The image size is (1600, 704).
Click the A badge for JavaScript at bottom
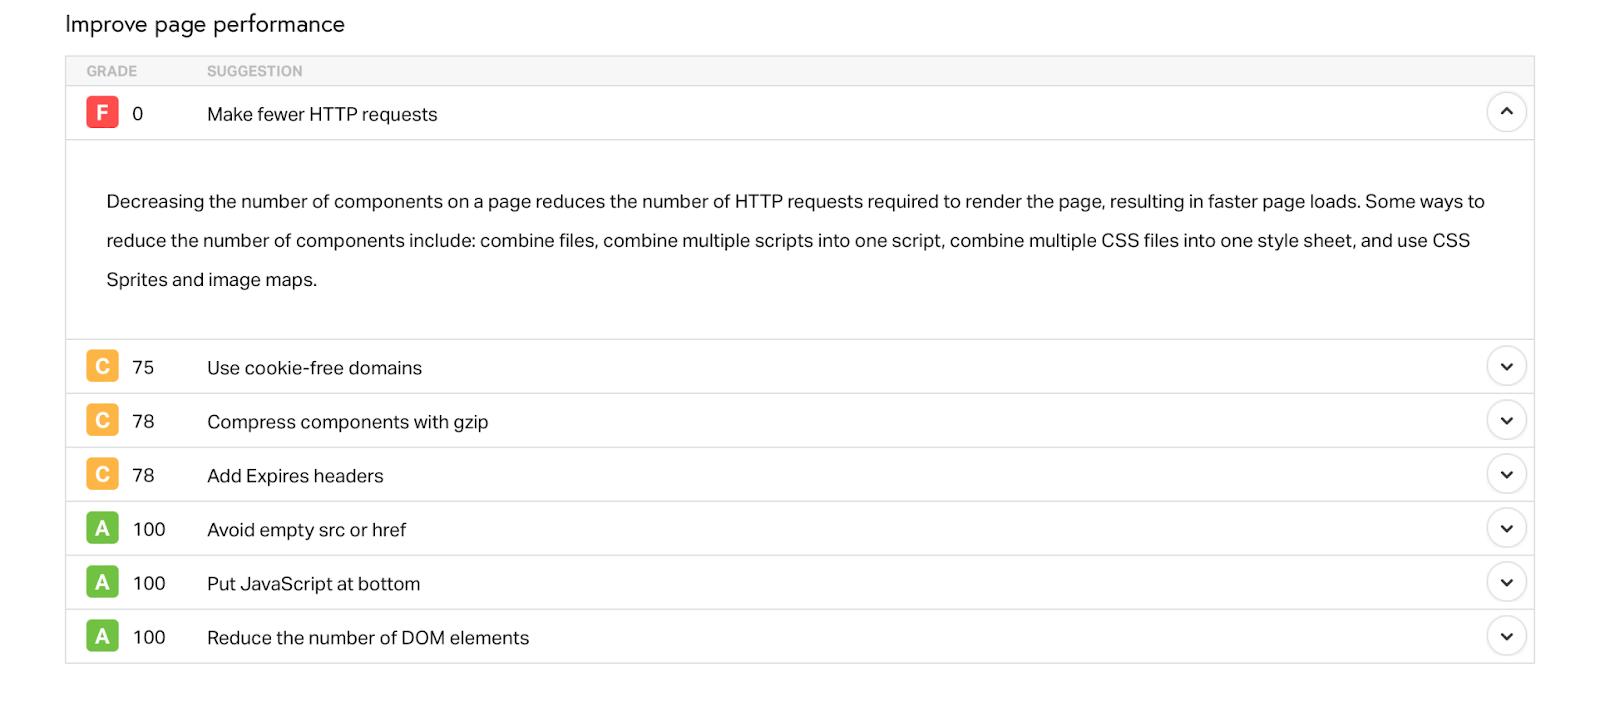tap(102, 582)
